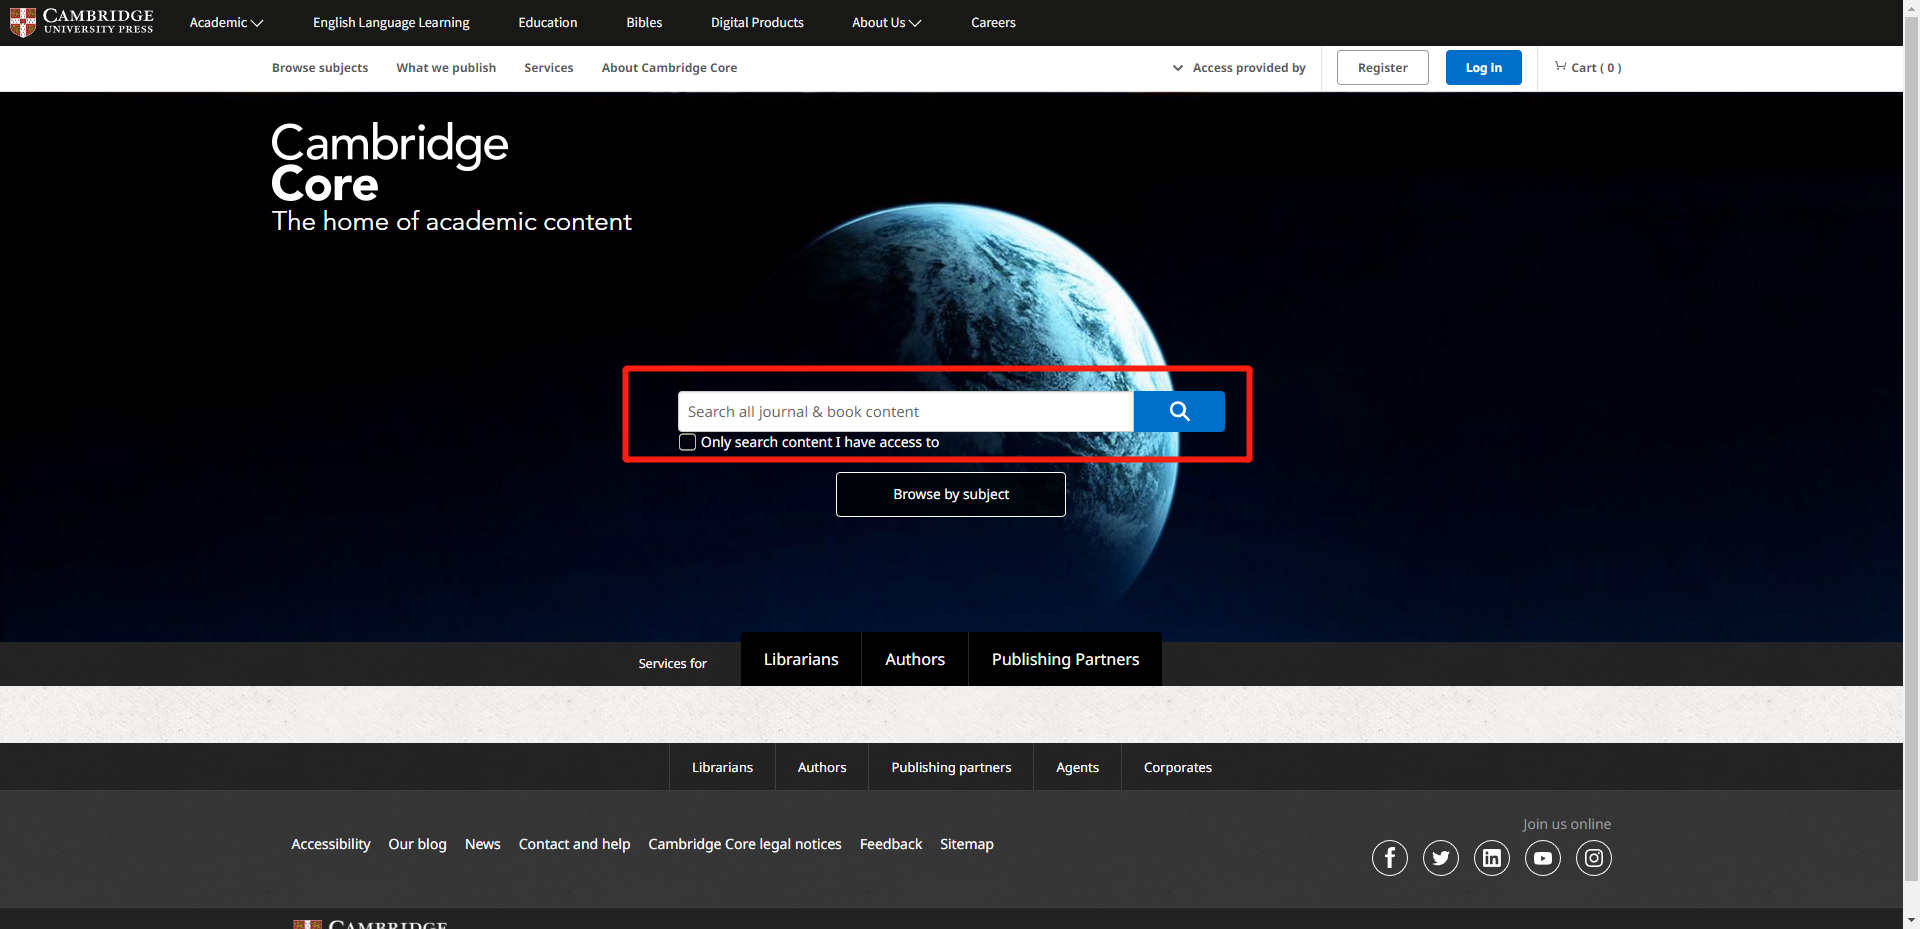Open the footer Corporates link
Screen dimensions: 1920x929
click(x=1178, y=767)
